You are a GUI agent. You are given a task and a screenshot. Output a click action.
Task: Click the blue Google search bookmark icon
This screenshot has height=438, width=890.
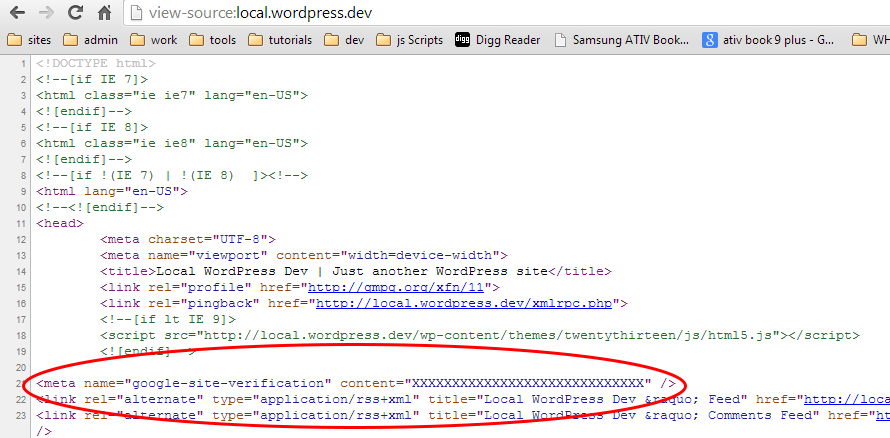point(709,40)
